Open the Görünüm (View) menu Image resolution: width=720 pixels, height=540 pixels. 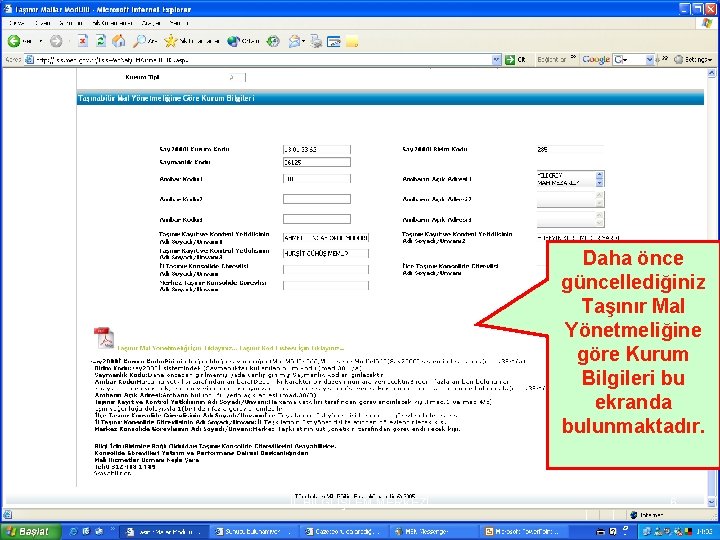click(x=71, y=22)
